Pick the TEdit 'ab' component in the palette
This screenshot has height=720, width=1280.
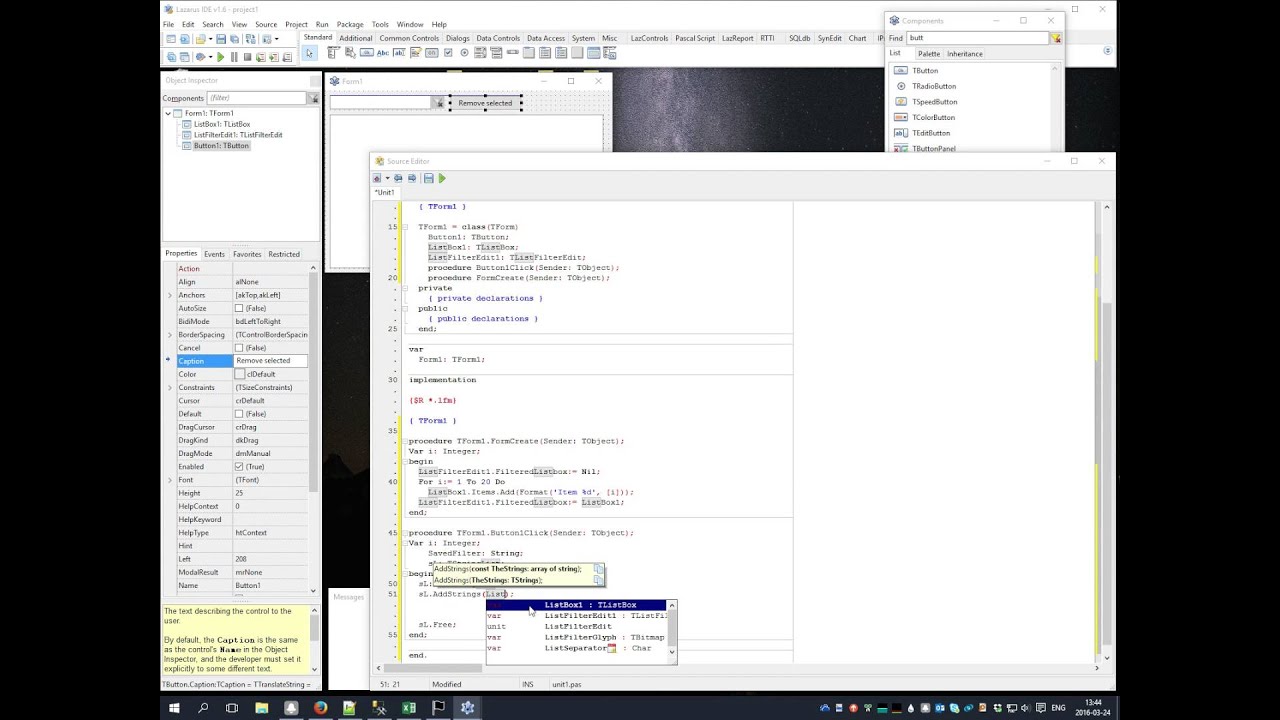click(399, 53)
